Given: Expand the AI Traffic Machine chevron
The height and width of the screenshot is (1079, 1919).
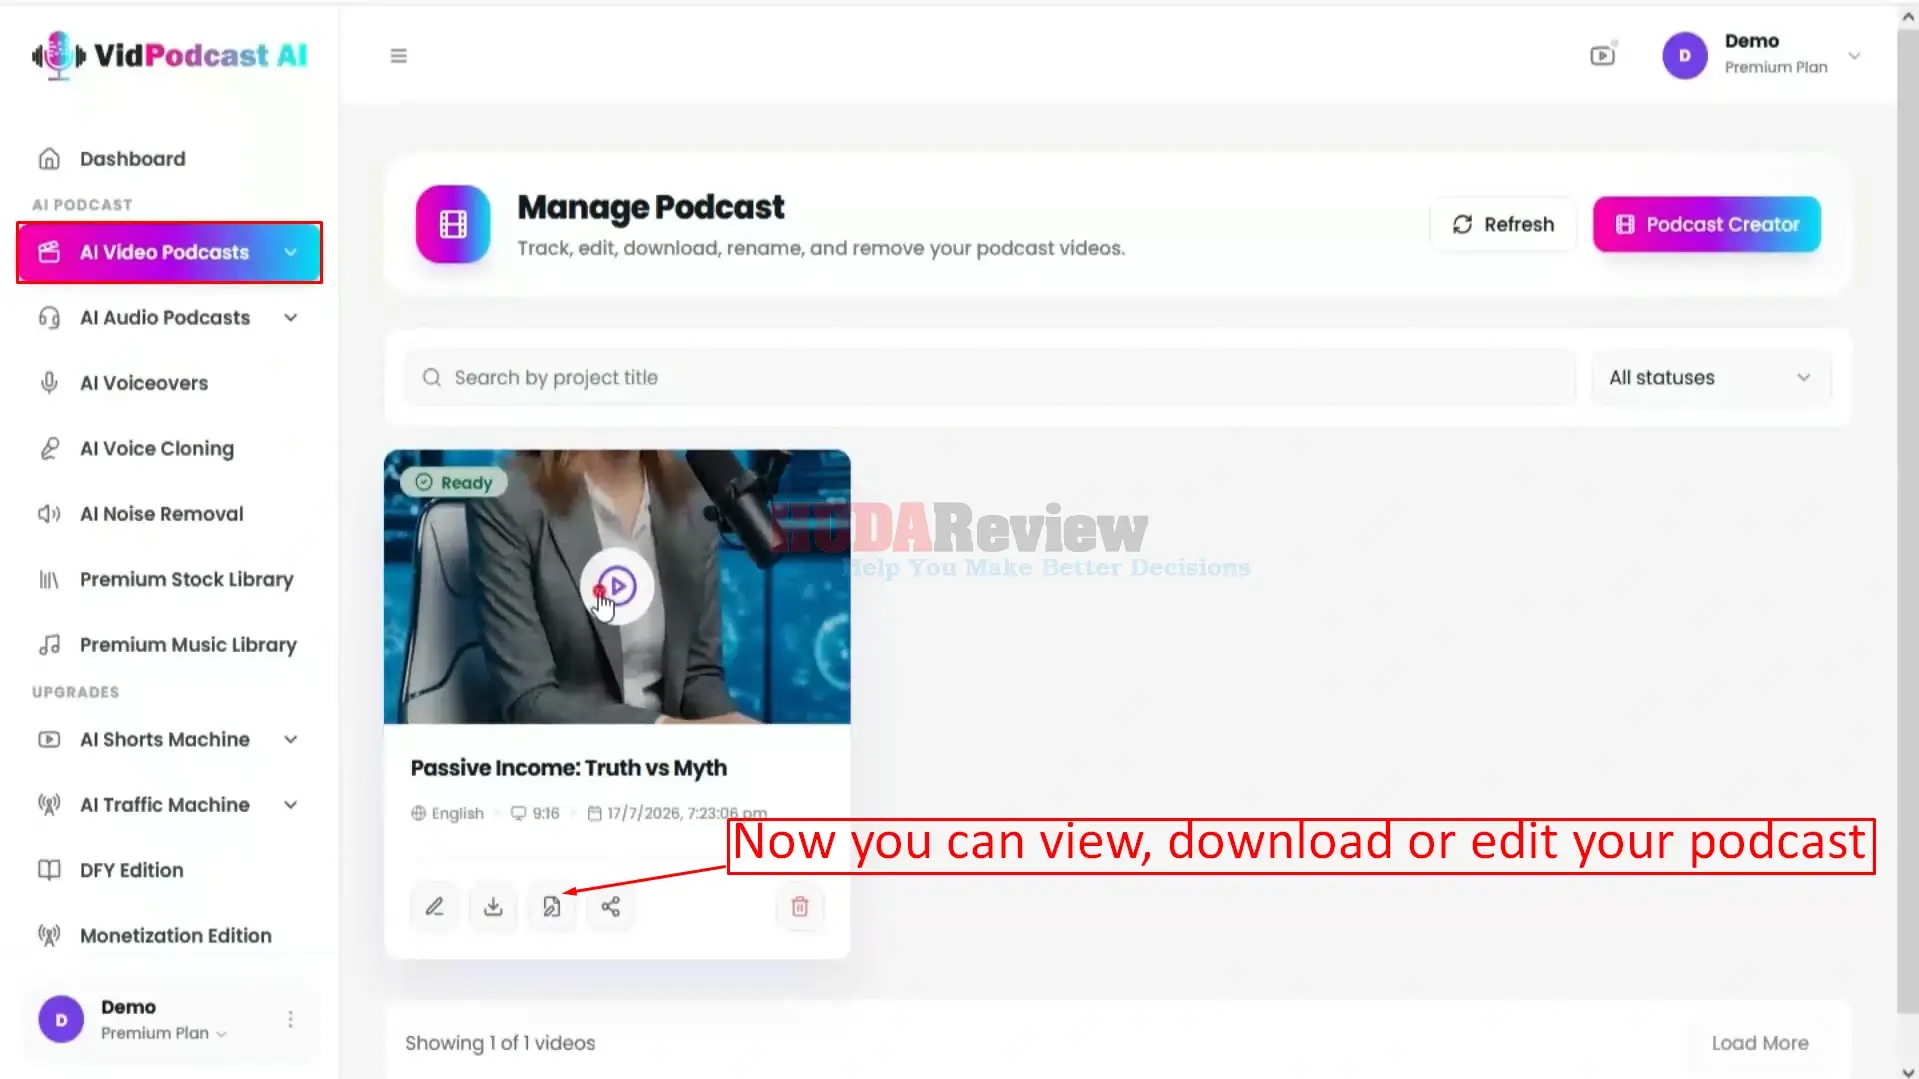Looking at the screenshot, I should (290, 805).
